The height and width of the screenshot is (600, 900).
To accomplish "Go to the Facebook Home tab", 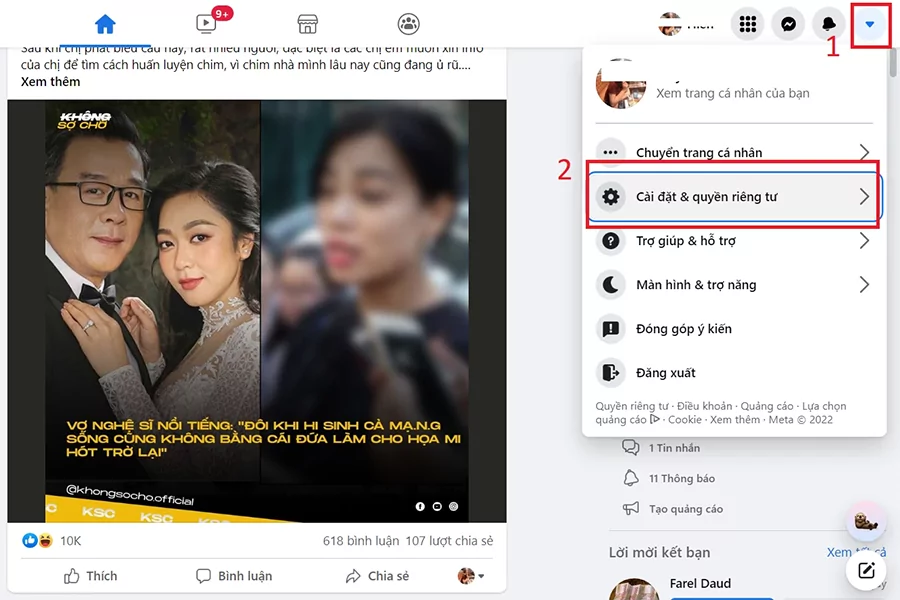I will point(105,24).
